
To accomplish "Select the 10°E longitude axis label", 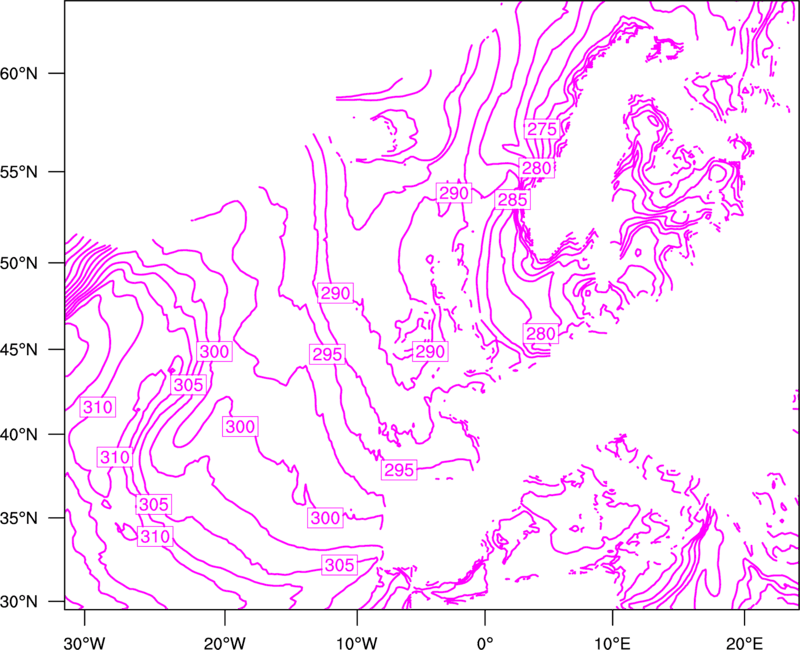I will [612, 642].
